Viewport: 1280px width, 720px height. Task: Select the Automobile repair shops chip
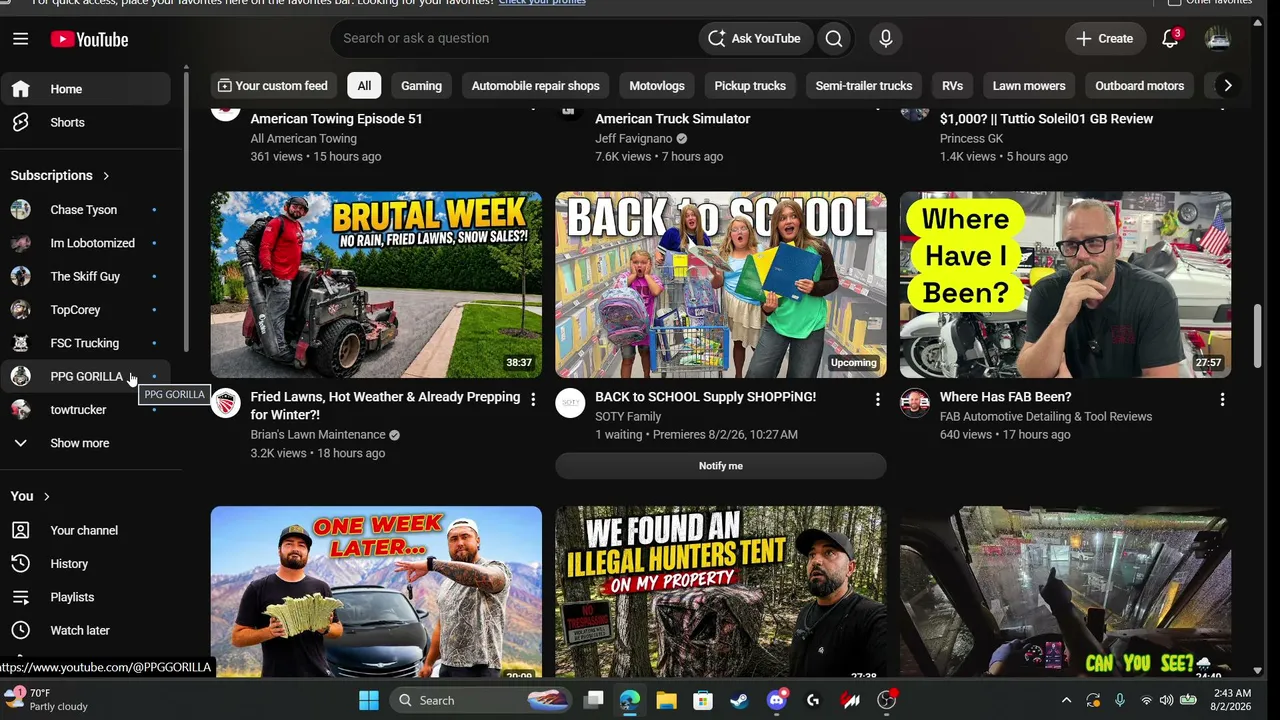pos(536,86)
